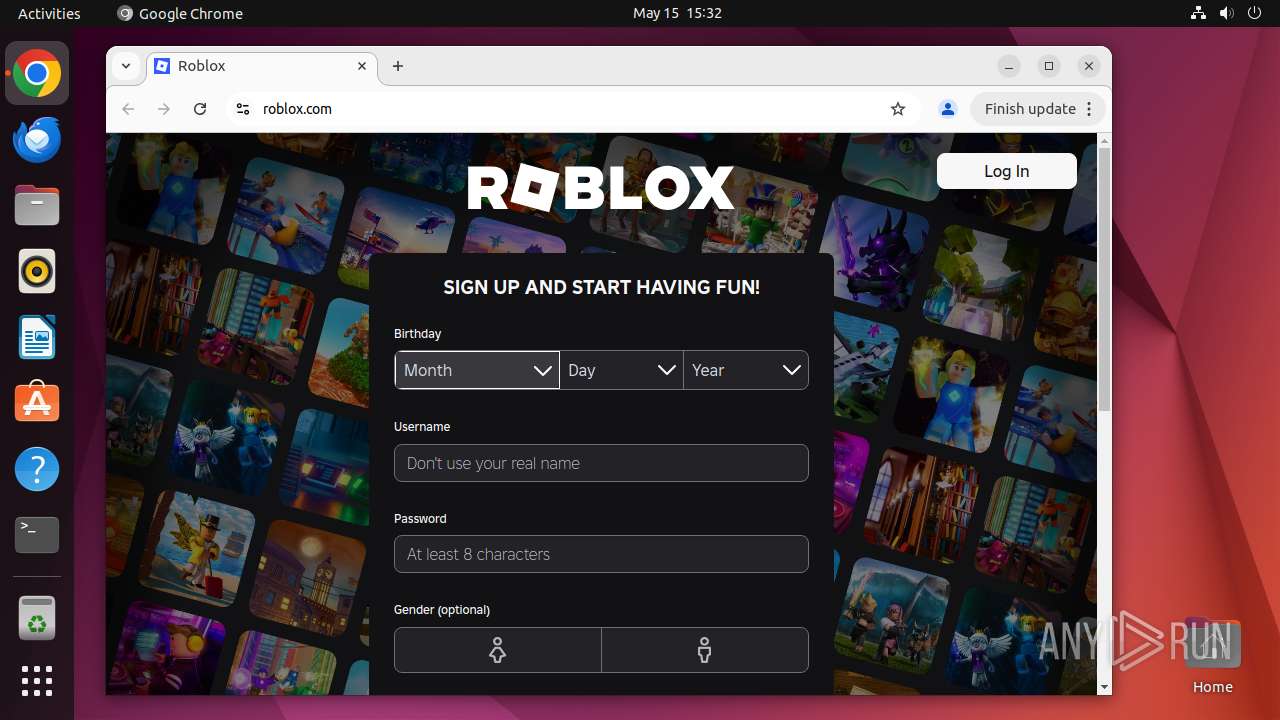Launch LibreOffice Writer from the dock
Viewport: 1280px width, 720px height.
(37, 337)
